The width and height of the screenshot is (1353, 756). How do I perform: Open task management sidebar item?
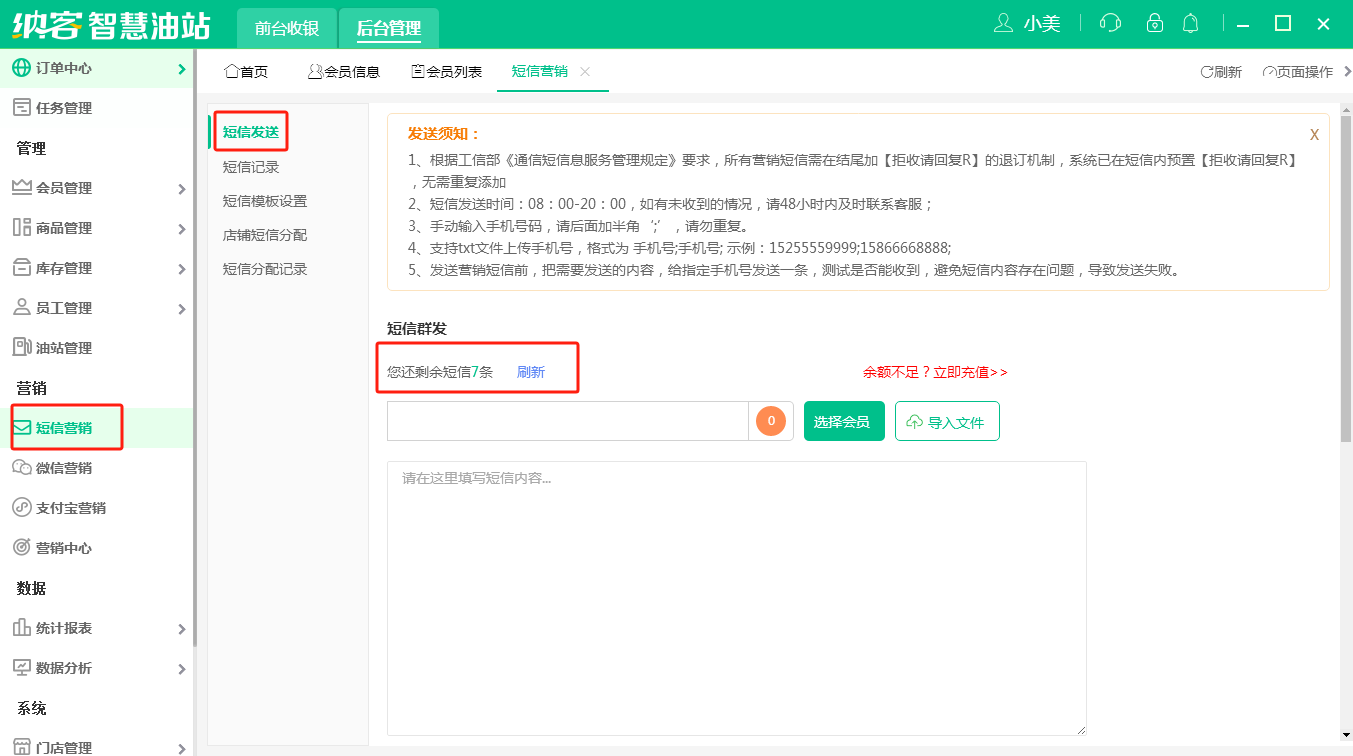coord(64,108)
